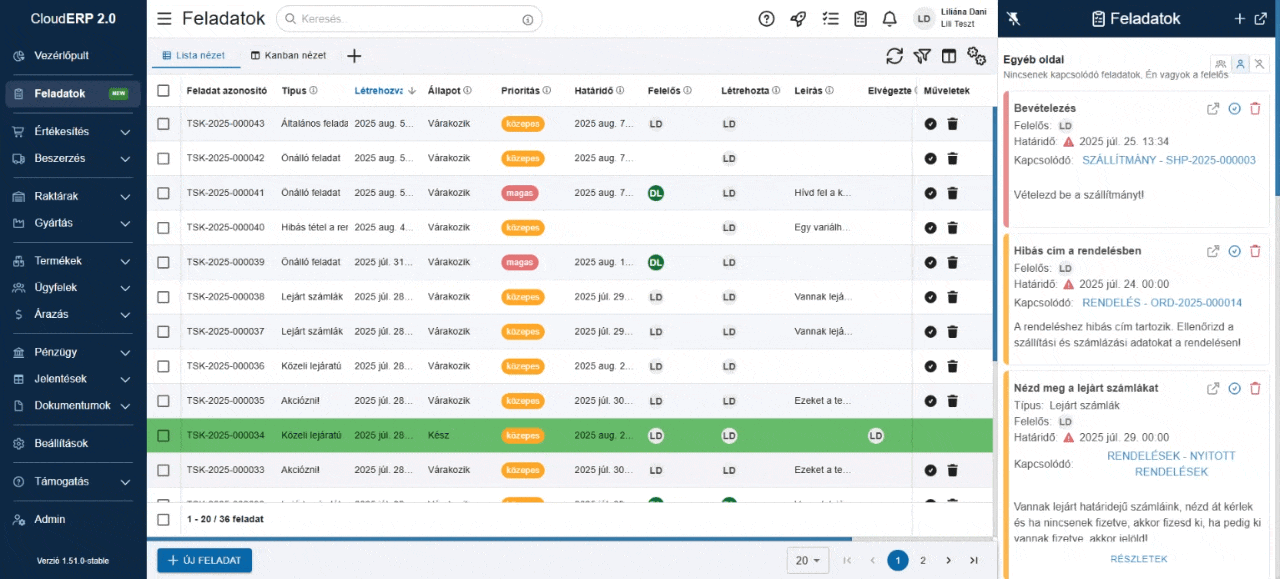
Task: Delete the Bevételezés task with the trash icon
Action: [1255, 110]
